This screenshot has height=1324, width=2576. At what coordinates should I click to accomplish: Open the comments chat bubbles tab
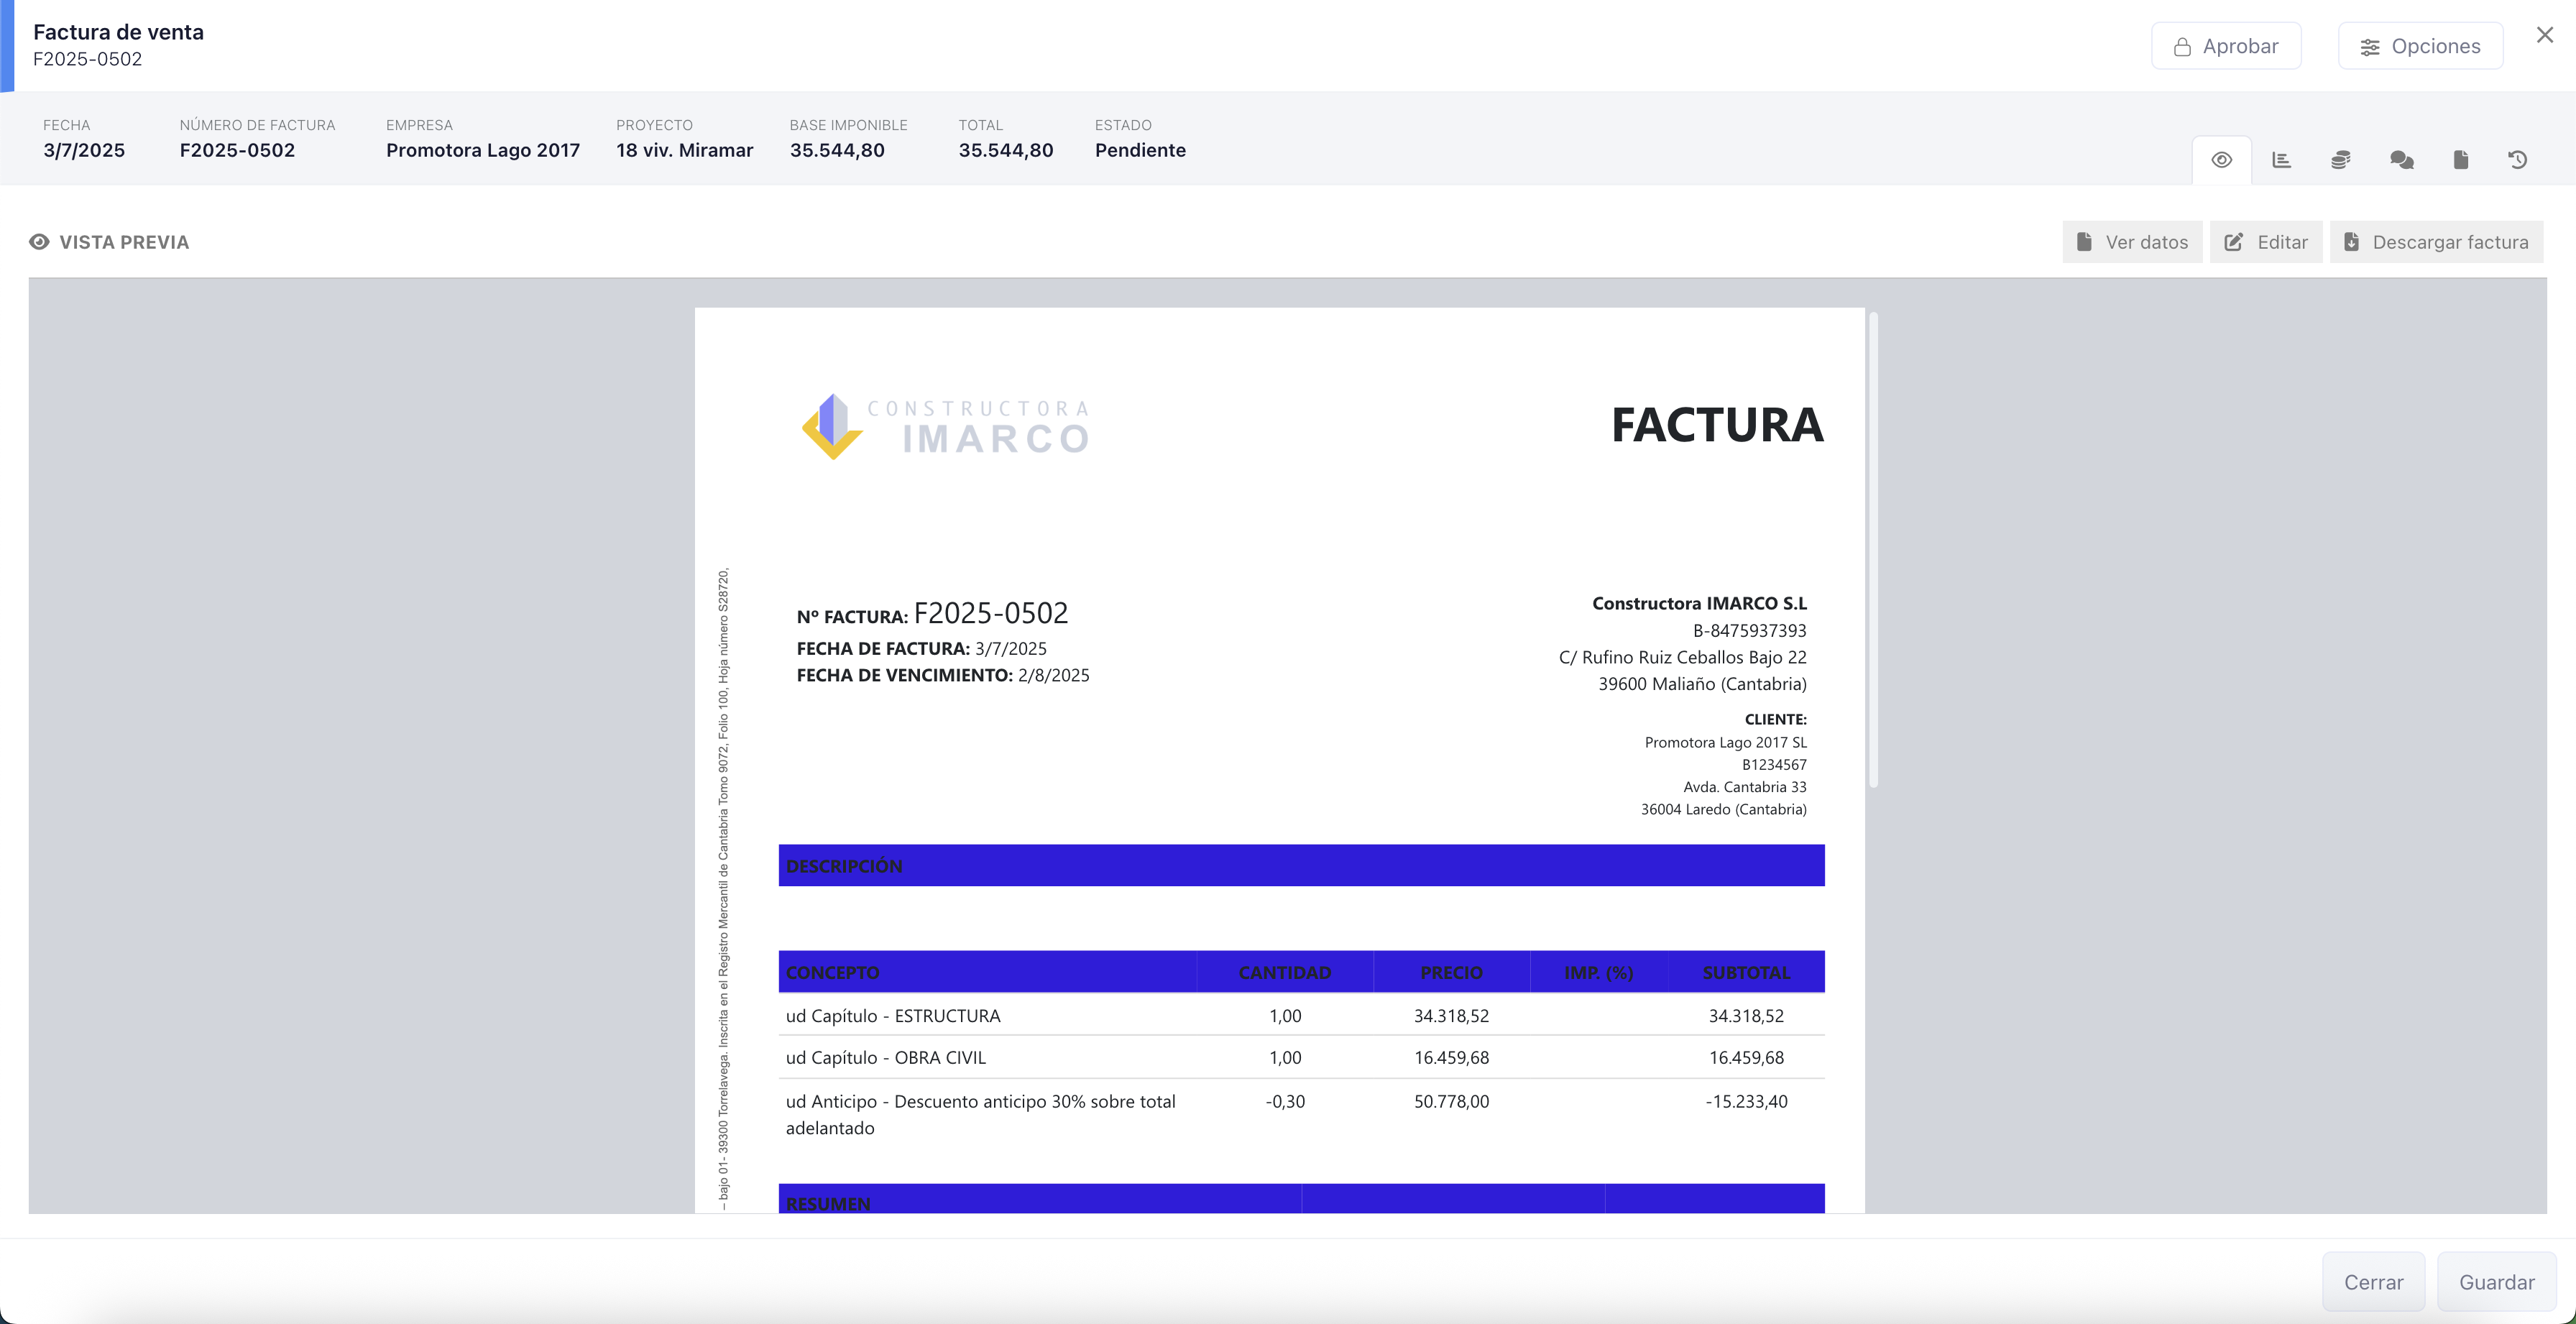pos(2401,160)
